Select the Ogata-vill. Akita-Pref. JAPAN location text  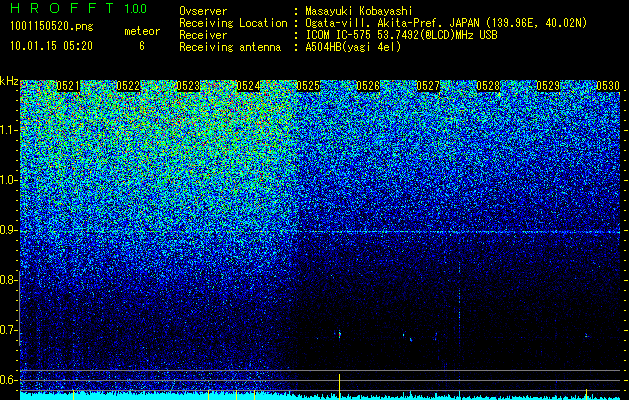click(446, 24)
